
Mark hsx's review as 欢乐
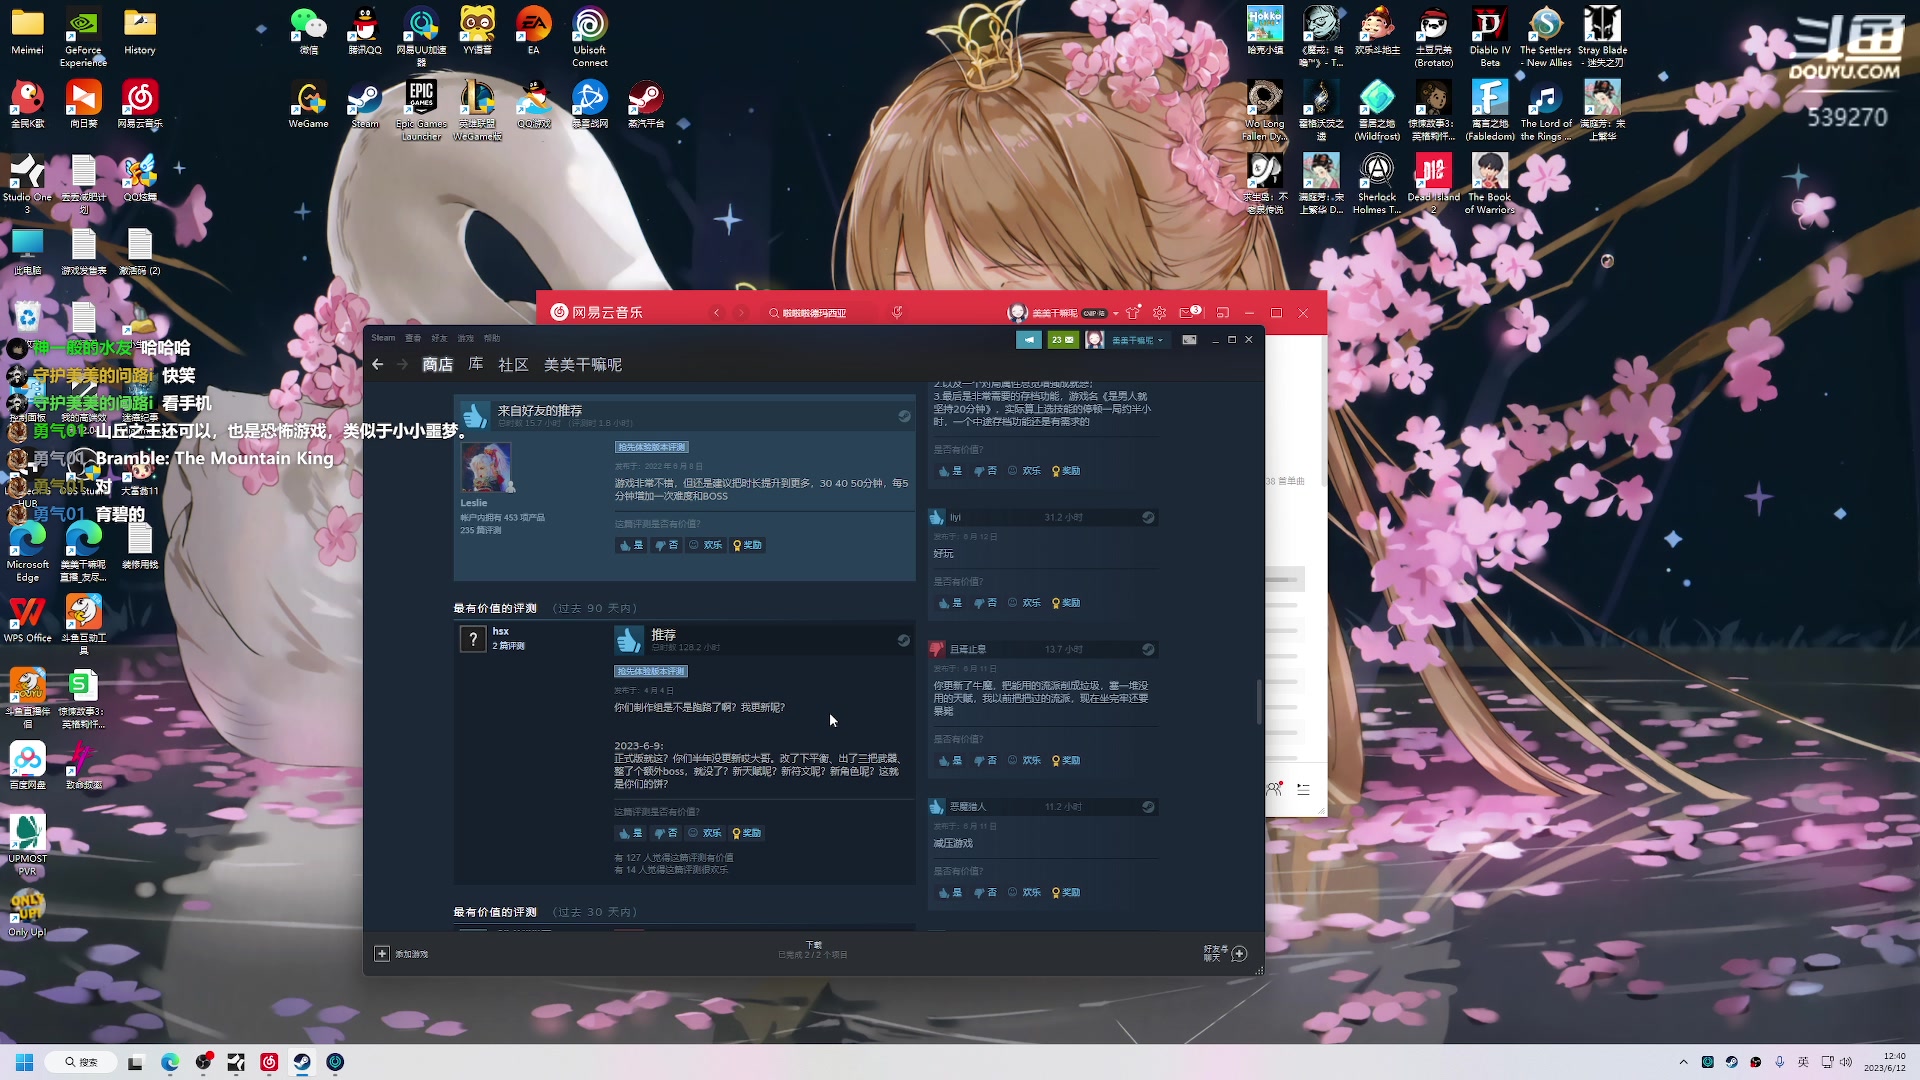pos(705,833)
